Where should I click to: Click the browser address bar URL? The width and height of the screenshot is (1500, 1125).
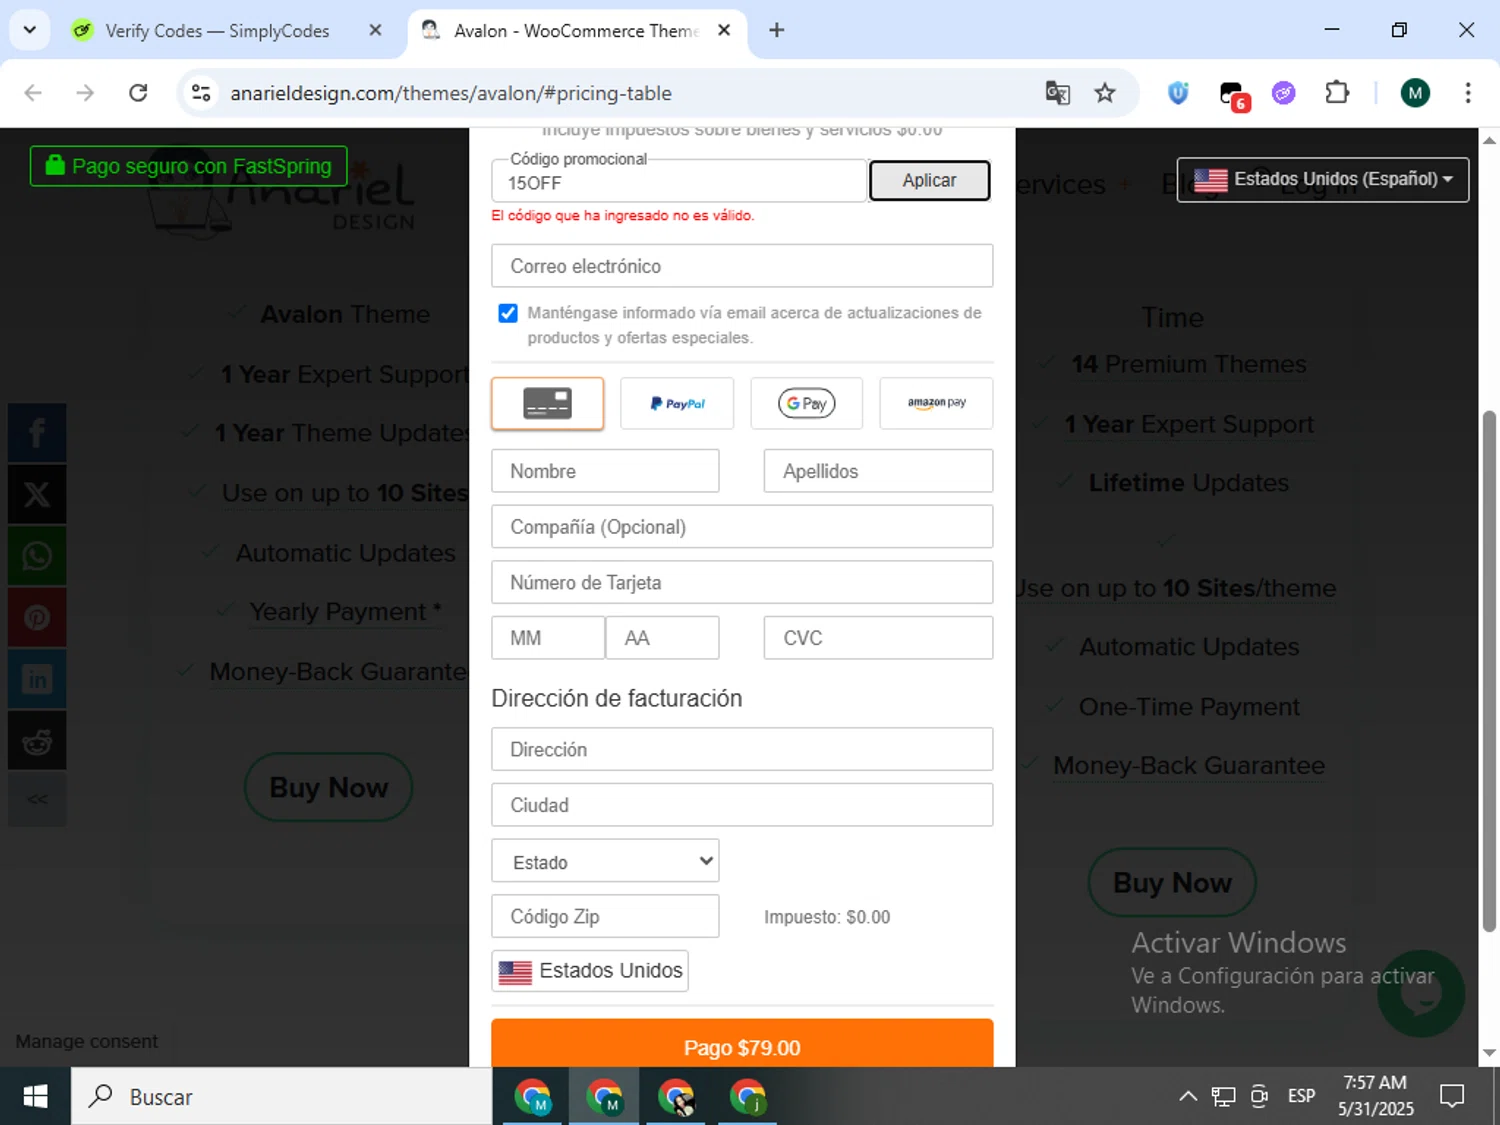(x=451, y=93)
